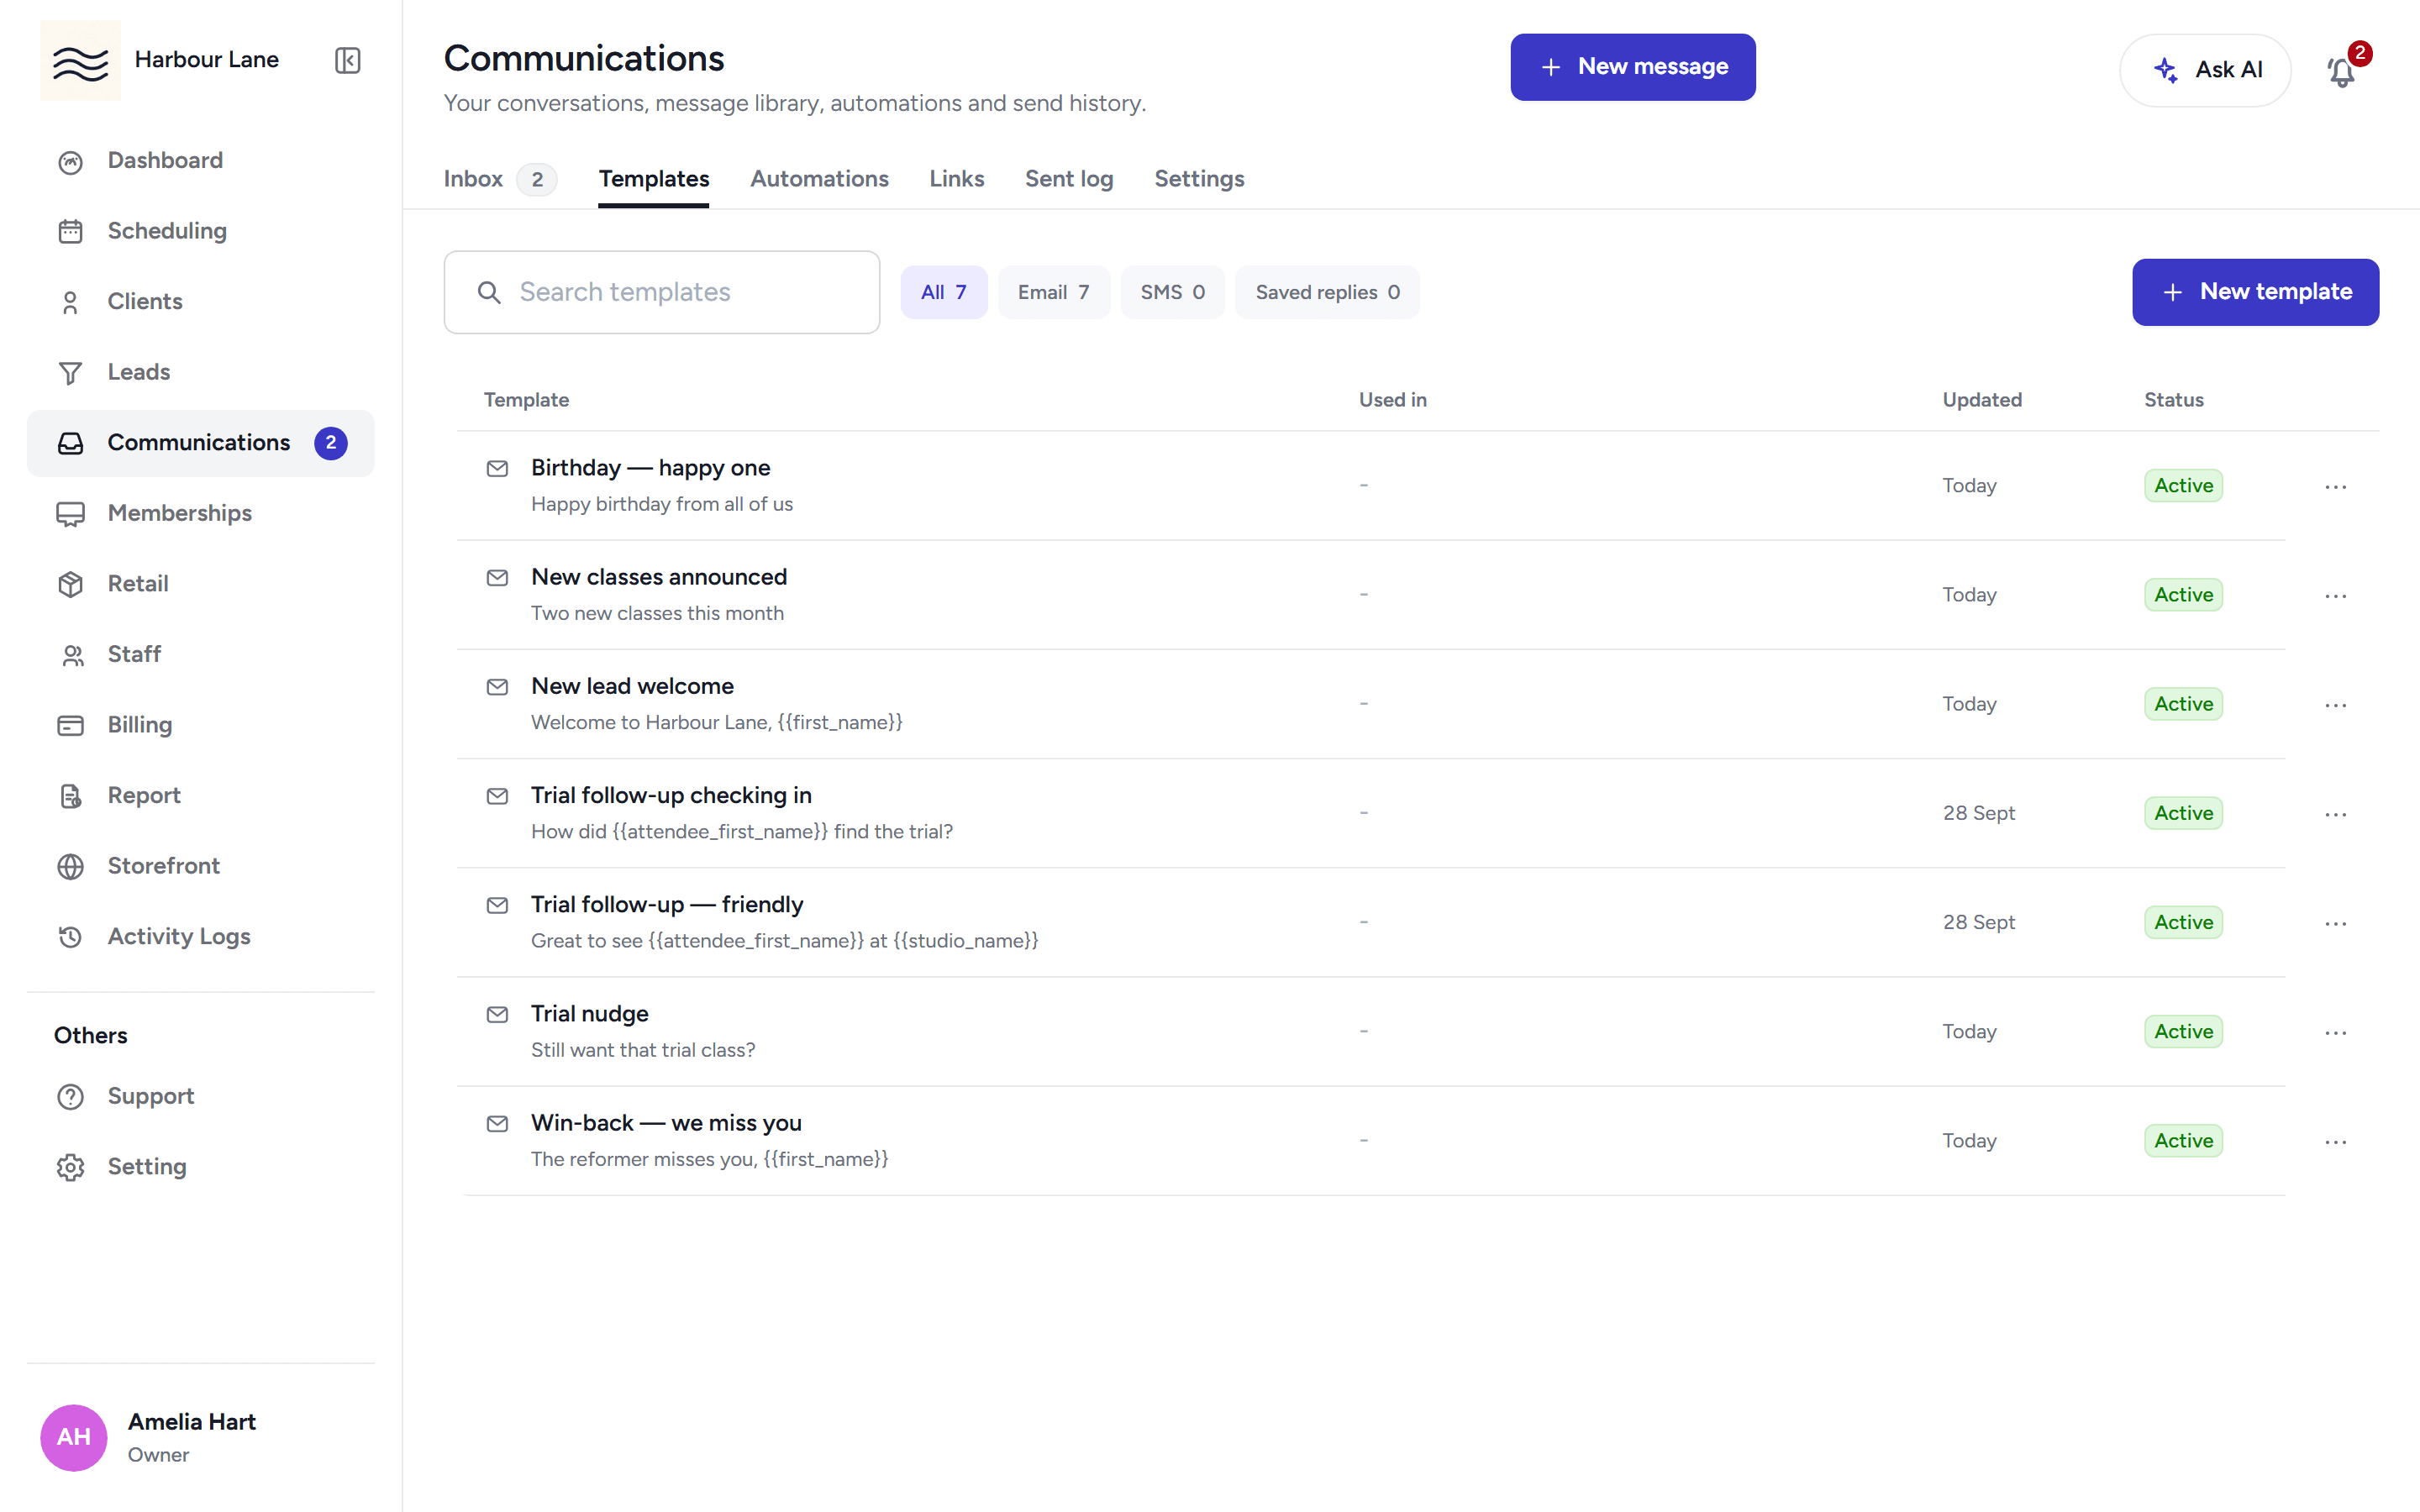Collapse the sidebar with the panel icon

coord(347,60)
